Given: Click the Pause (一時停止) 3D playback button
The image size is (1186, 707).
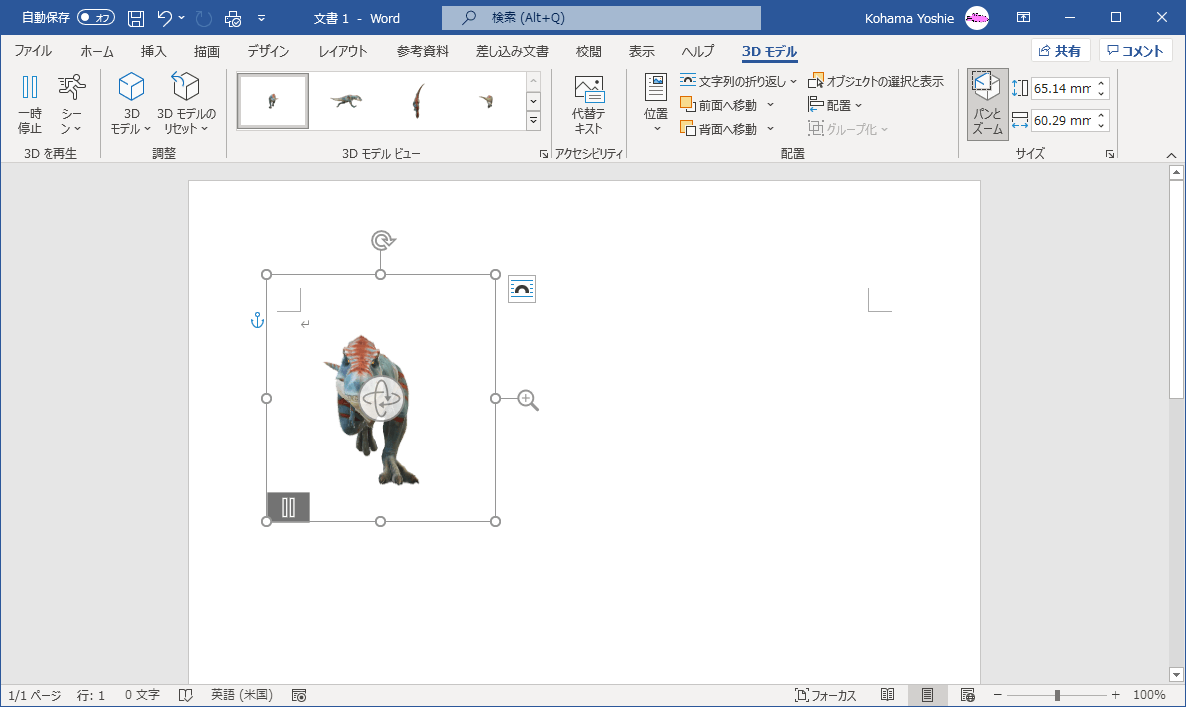Looking at the screenshot, I should coord(30,105).
